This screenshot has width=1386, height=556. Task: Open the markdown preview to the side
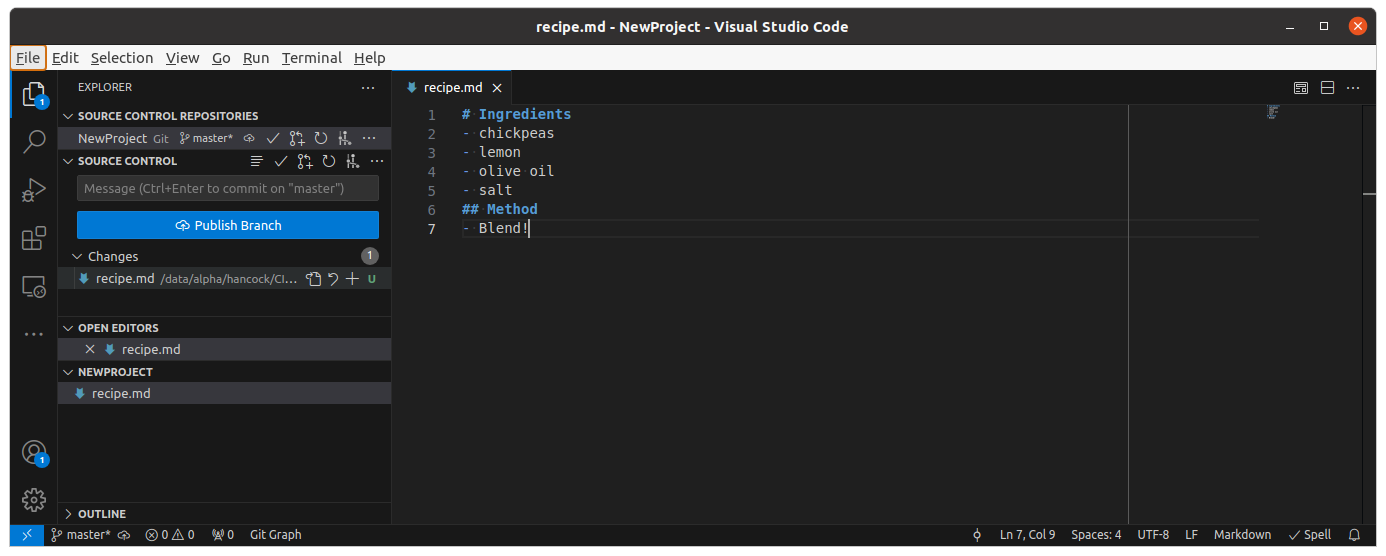1301,88
